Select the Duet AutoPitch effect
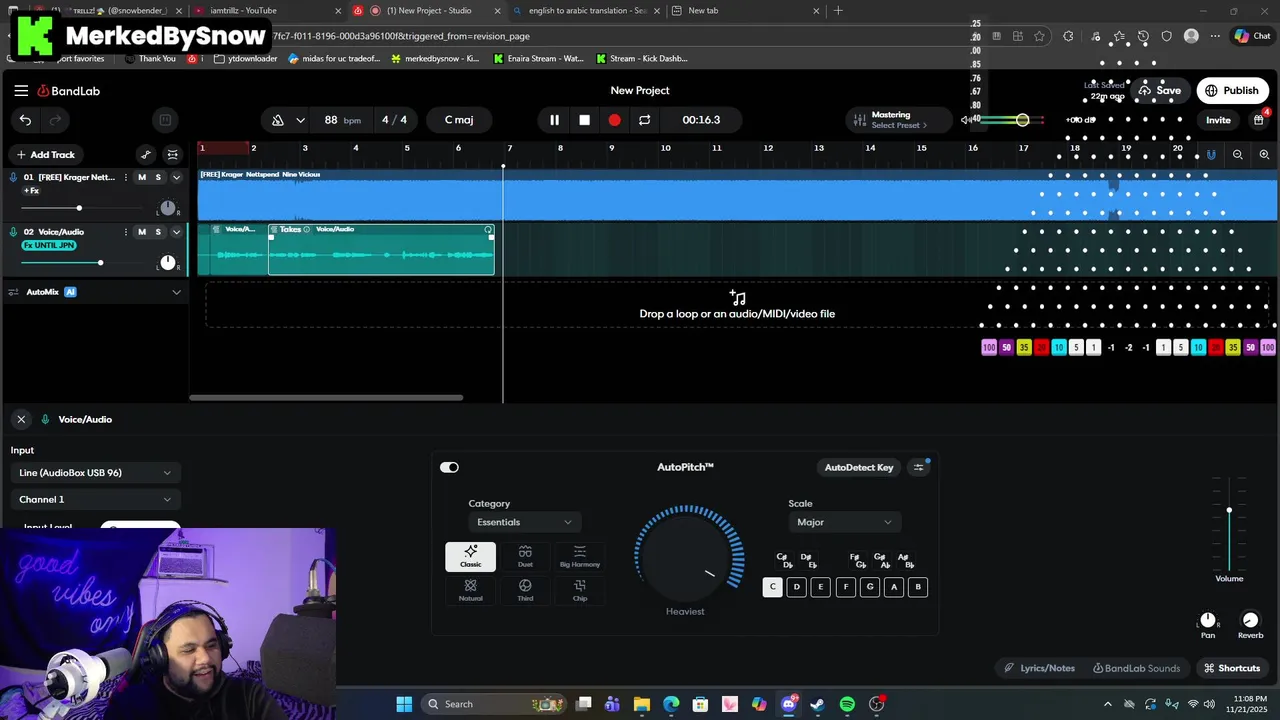The height and width of the screenshot is (720, 1280). pos(525,557)
